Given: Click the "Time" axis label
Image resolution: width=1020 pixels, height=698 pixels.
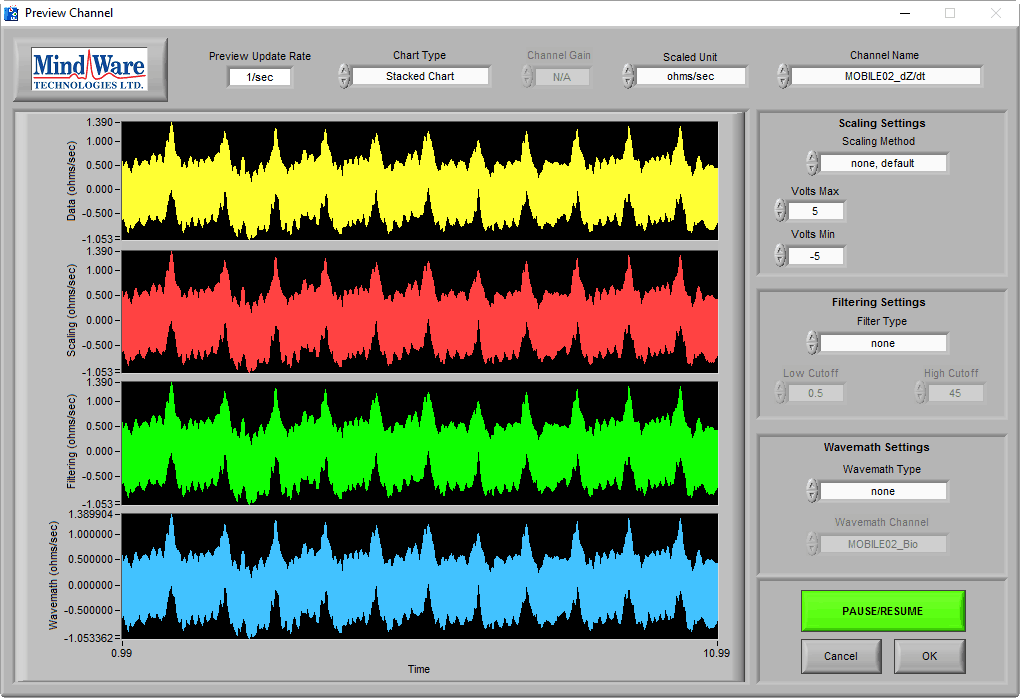Looking at the screenshot, I should (x=419, y=669).
